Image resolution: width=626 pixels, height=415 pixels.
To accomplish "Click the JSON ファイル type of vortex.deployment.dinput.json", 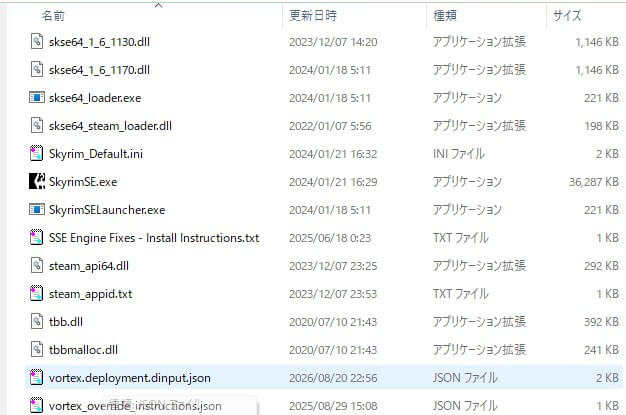I will (465, 378).
